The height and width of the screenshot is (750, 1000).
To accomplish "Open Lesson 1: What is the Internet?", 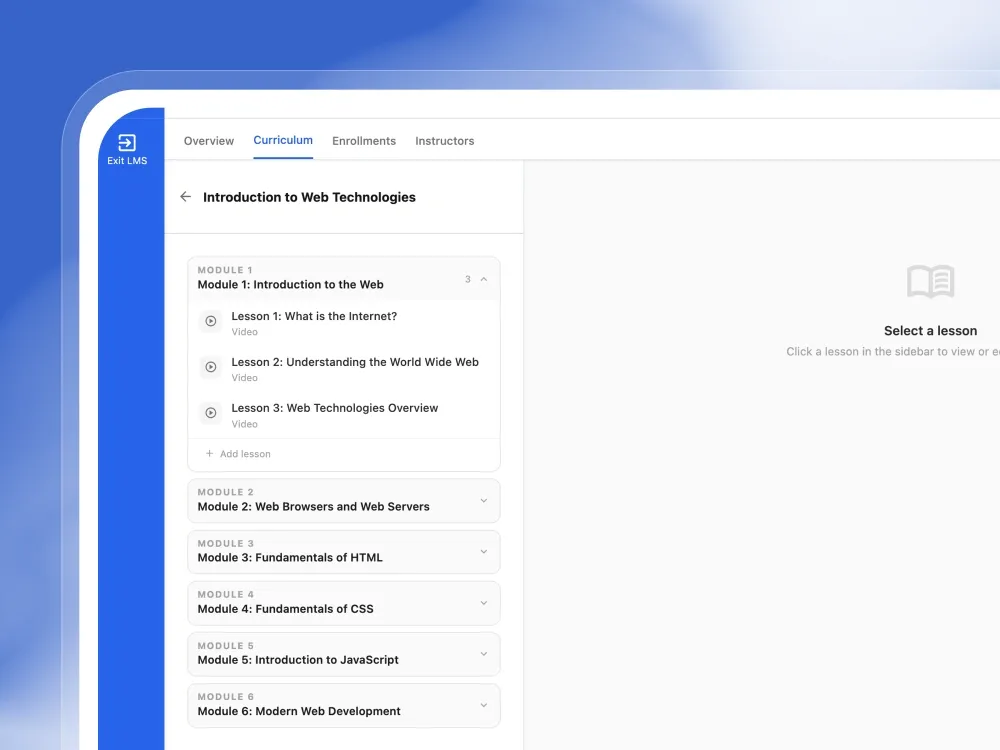I will [314, 316].
